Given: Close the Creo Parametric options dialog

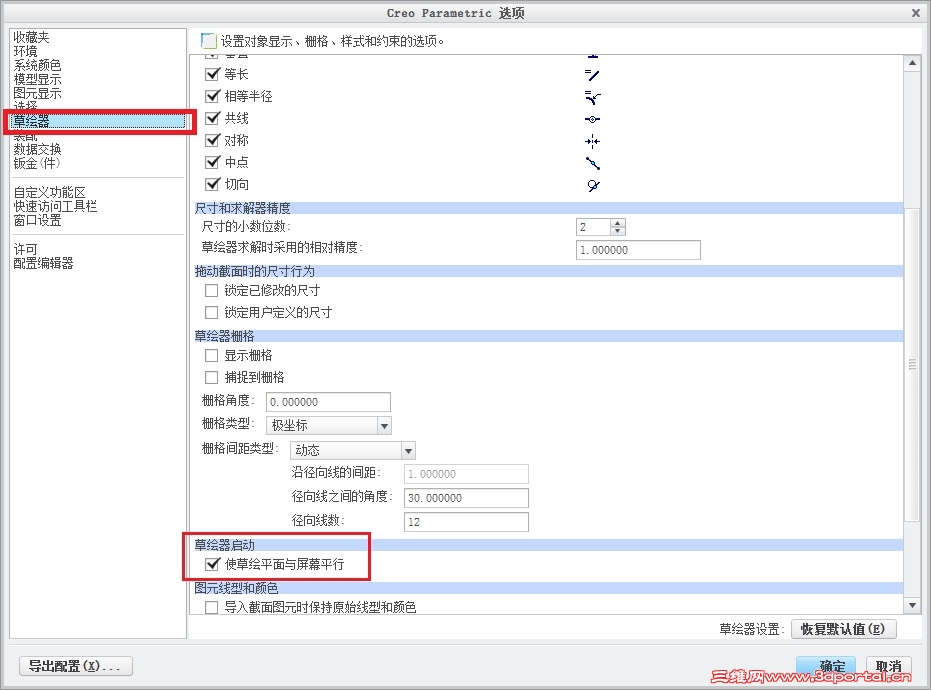Looking at the screenshot, I should pyautogui.click(x=916, y=12).
